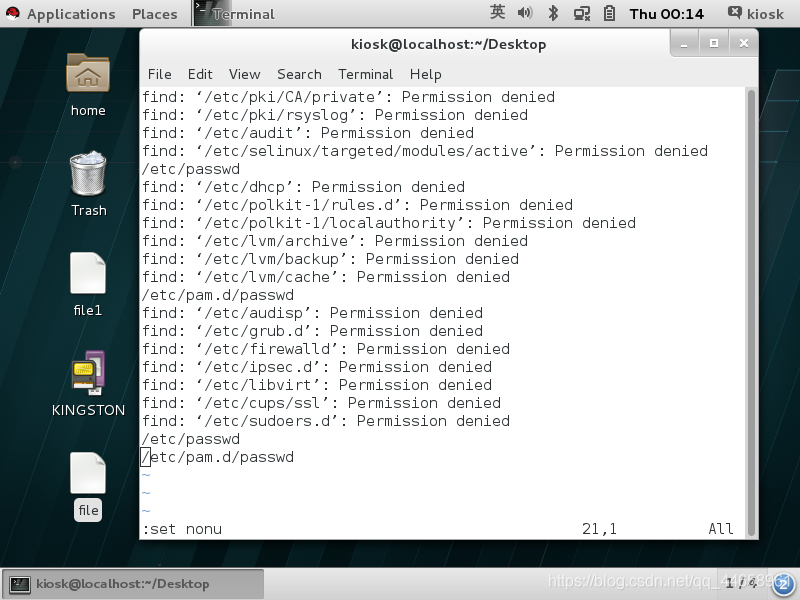The image size is (800, 600).
Task: Open the terminal's Edit menu
Action: [200, 74]
